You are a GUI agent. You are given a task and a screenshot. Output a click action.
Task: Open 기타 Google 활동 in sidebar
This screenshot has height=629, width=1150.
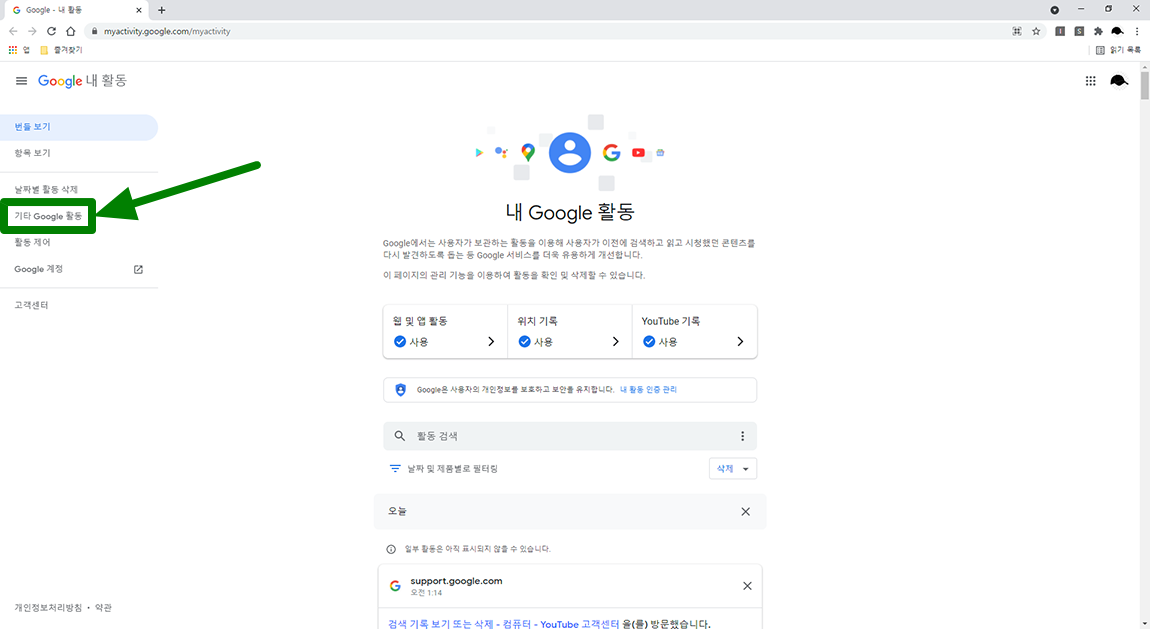(48, 216)
